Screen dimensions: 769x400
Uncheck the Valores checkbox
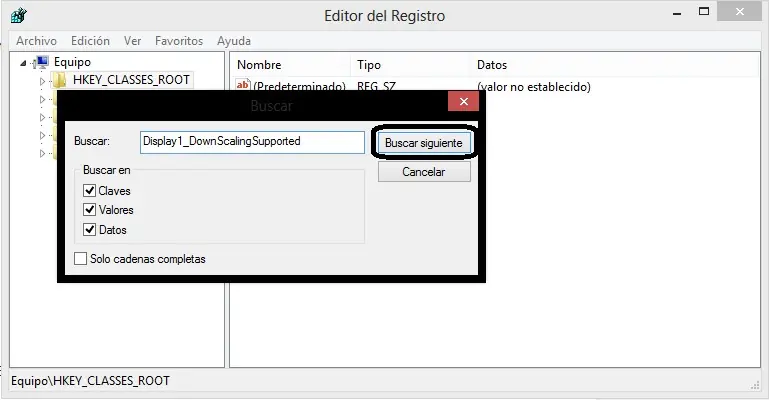89,209
